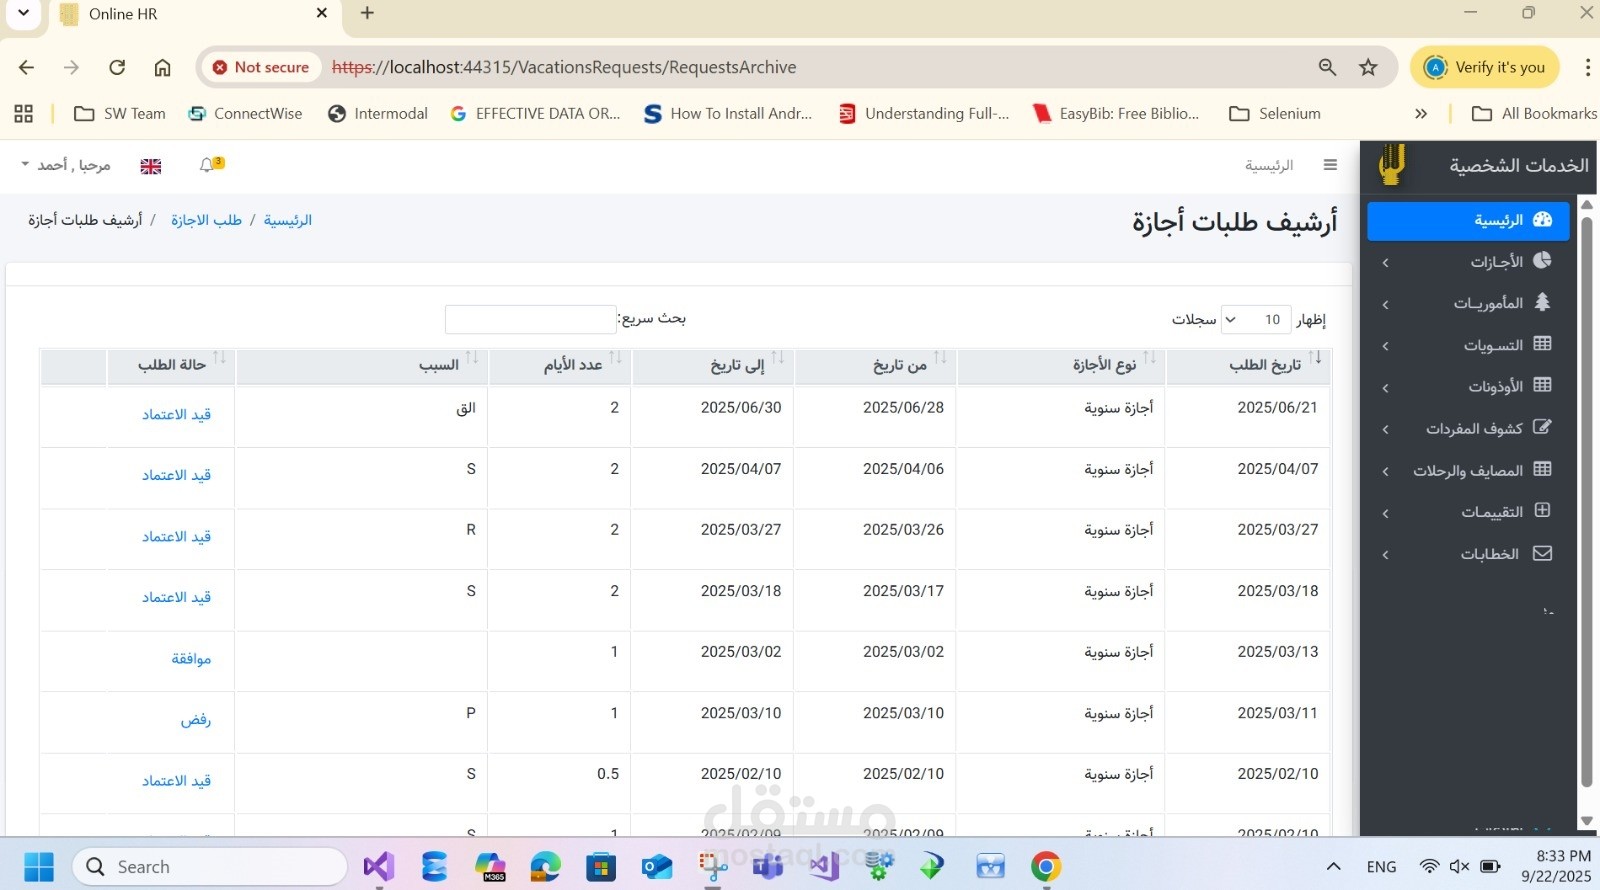Viewport: 1600px width, 890px height.
Task: Open قيد الاعتماد status for 2025/06/21 request
Action: pyautogui.click(x=176, y=414)
